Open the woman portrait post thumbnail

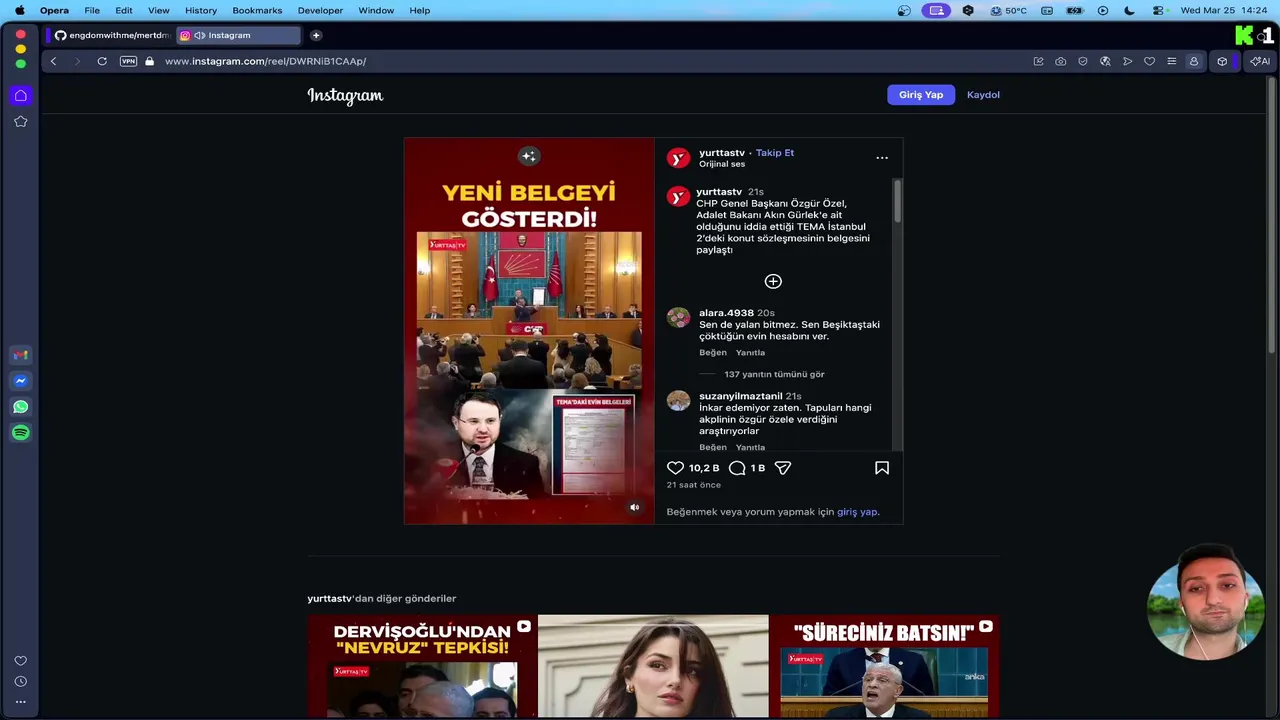(x=653, y=666)
